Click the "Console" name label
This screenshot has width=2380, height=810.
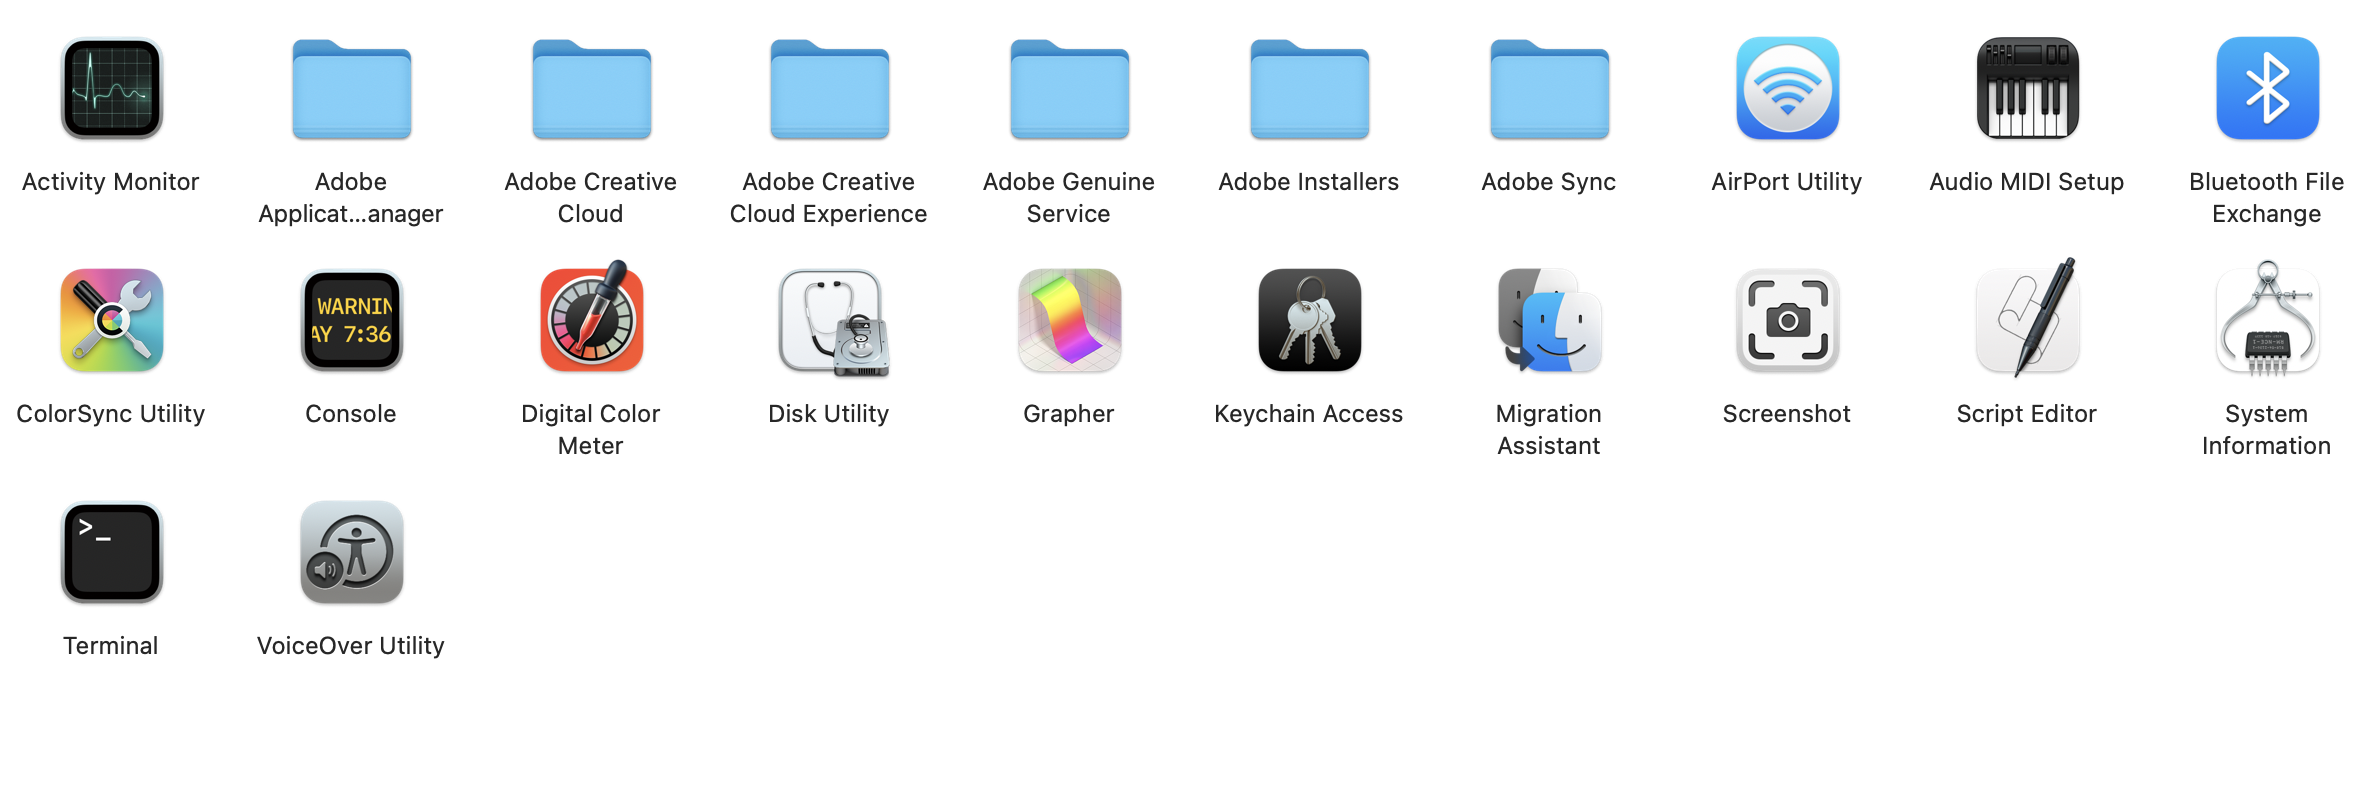coord(351,414)
